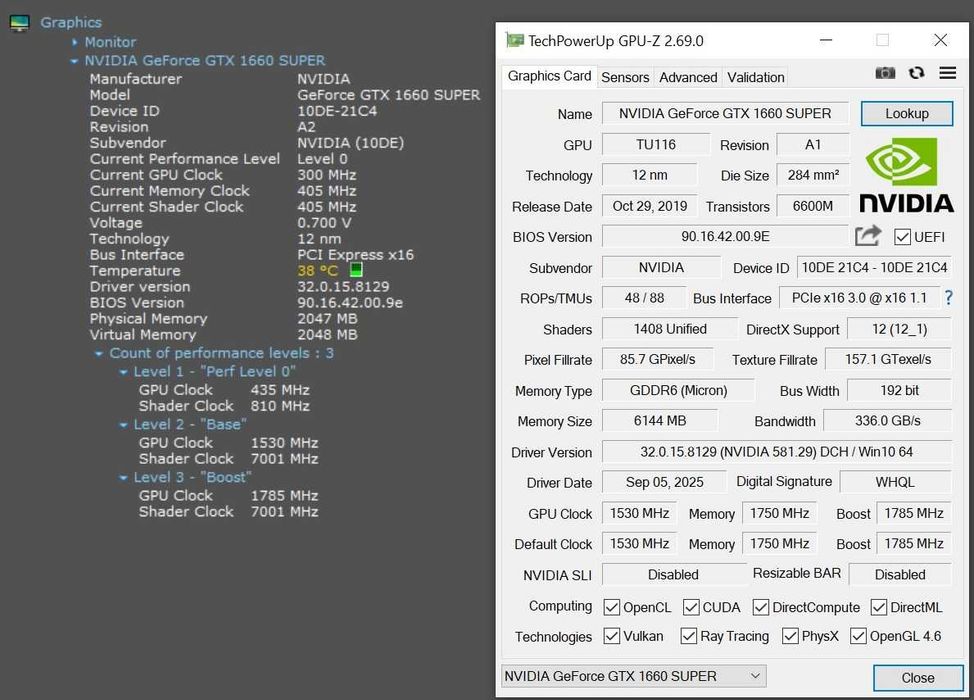974x700 pixels.
Task: Click the Name field in GPU-Z
Action: click(x=725, y=114)
